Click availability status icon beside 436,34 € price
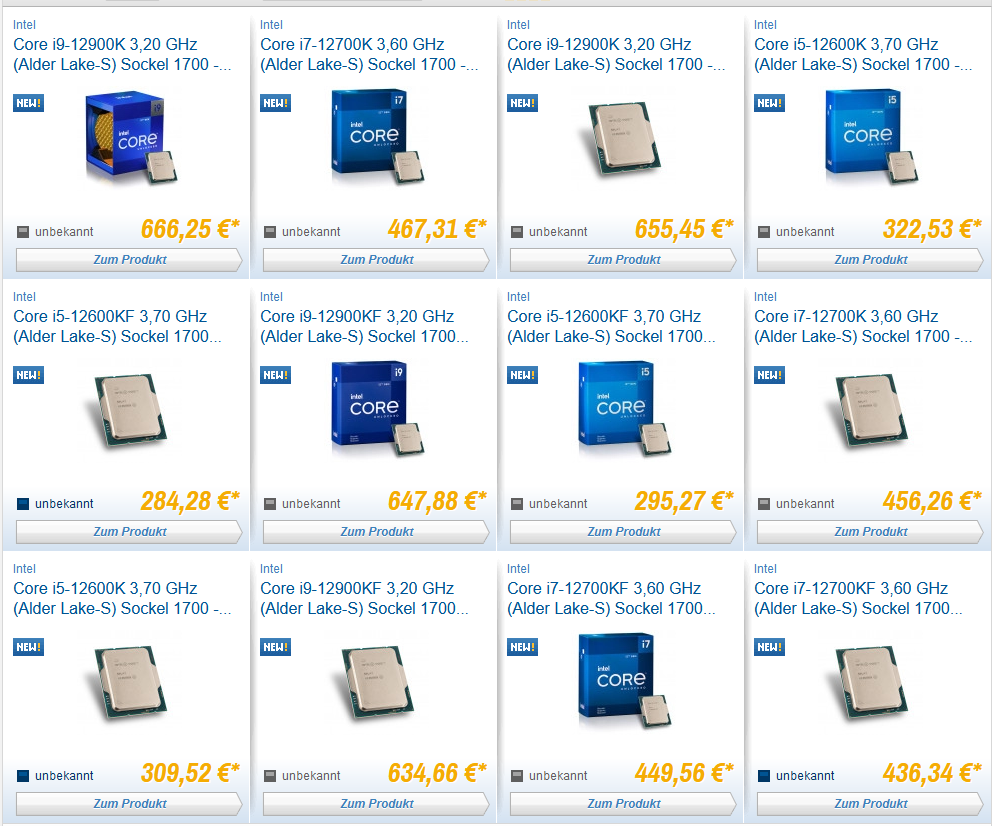The width and height of the screenshot is (992, 826). (764, 776)
